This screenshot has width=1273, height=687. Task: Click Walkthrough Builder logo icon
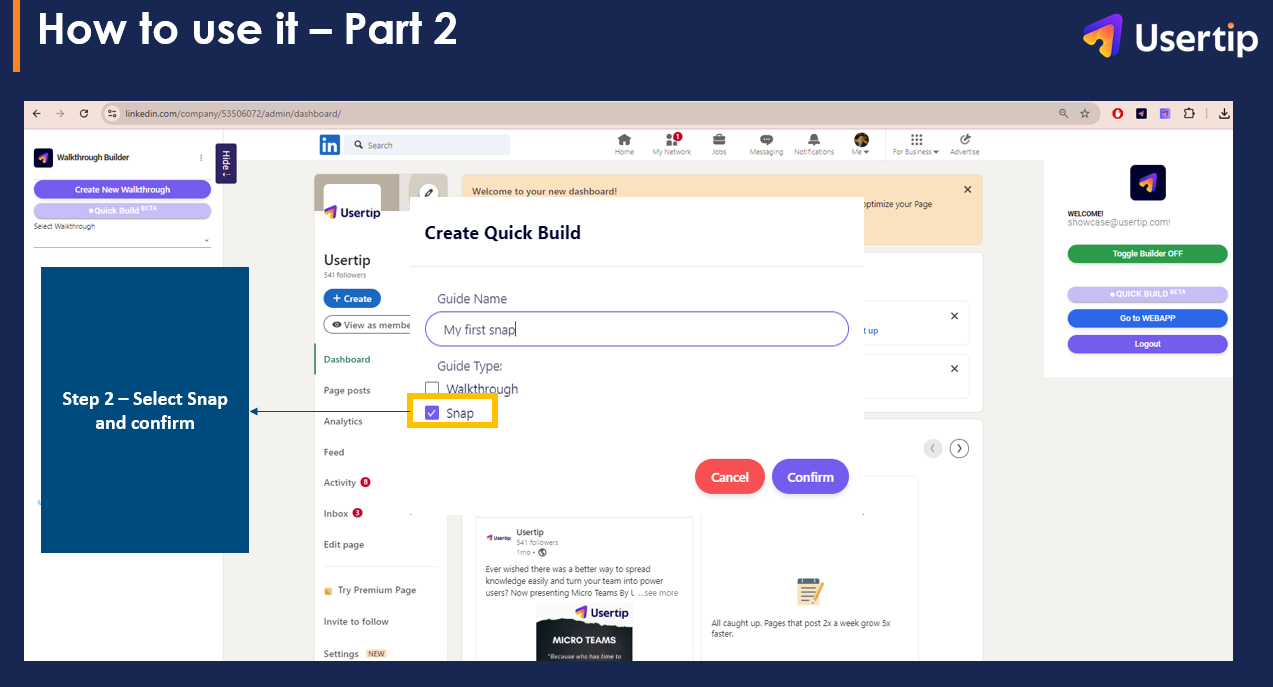click(43, 158)
